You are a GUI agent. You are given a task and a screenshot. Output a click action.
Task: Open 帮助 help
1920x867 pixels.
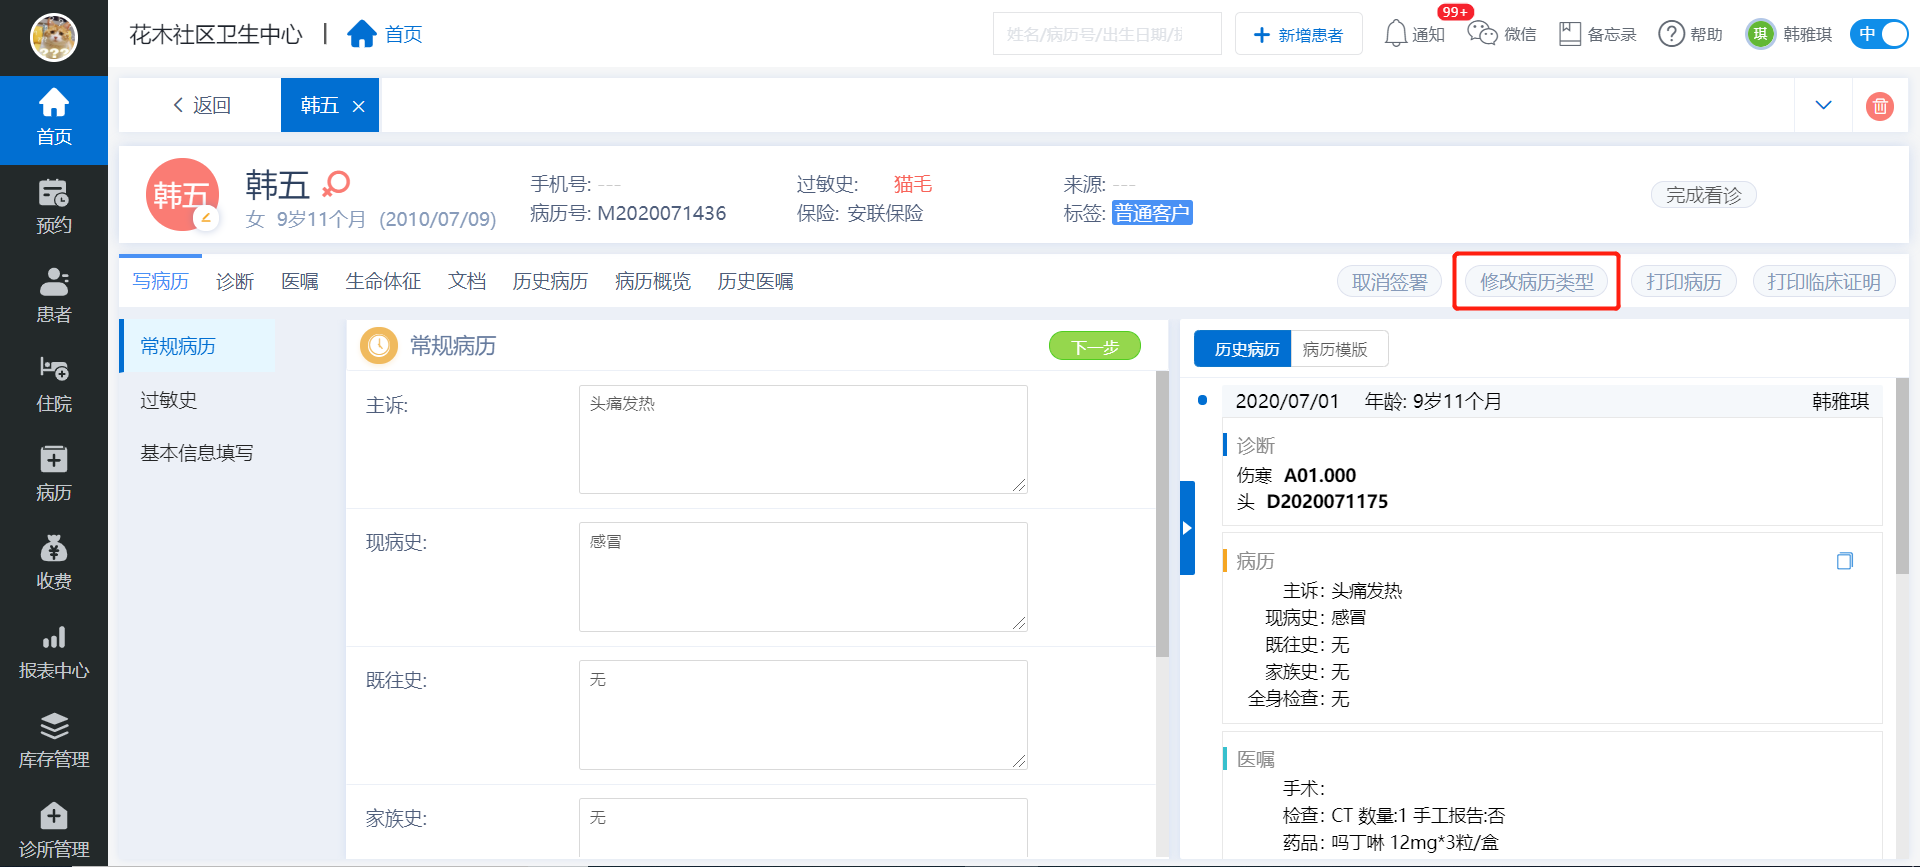click(x=1690, y=34)
